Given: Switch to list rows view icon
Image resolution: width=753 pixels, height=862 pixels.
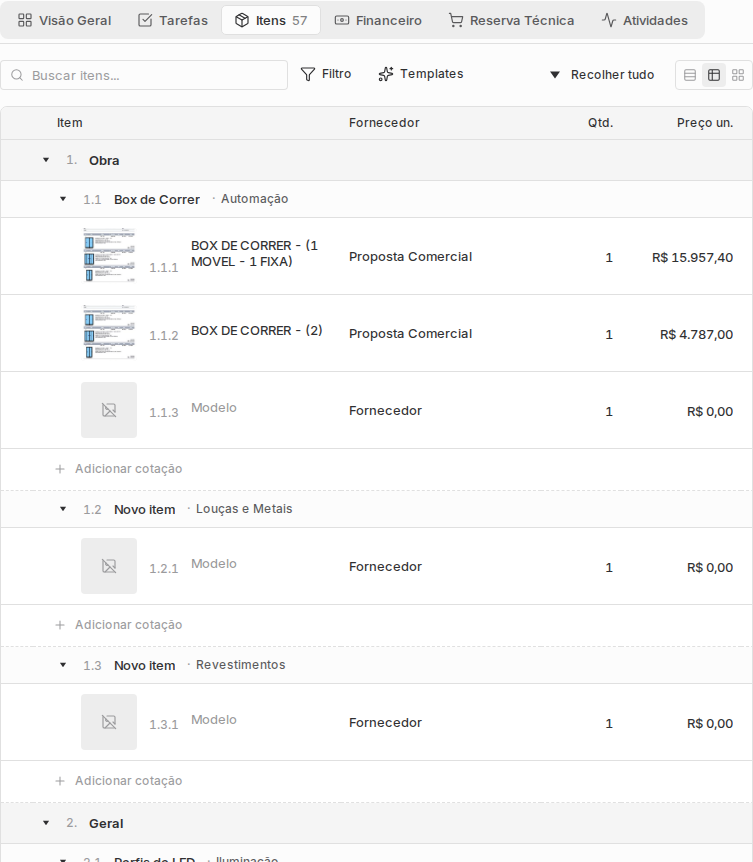Looking at the screenshot, I should (x=690, y=75).
